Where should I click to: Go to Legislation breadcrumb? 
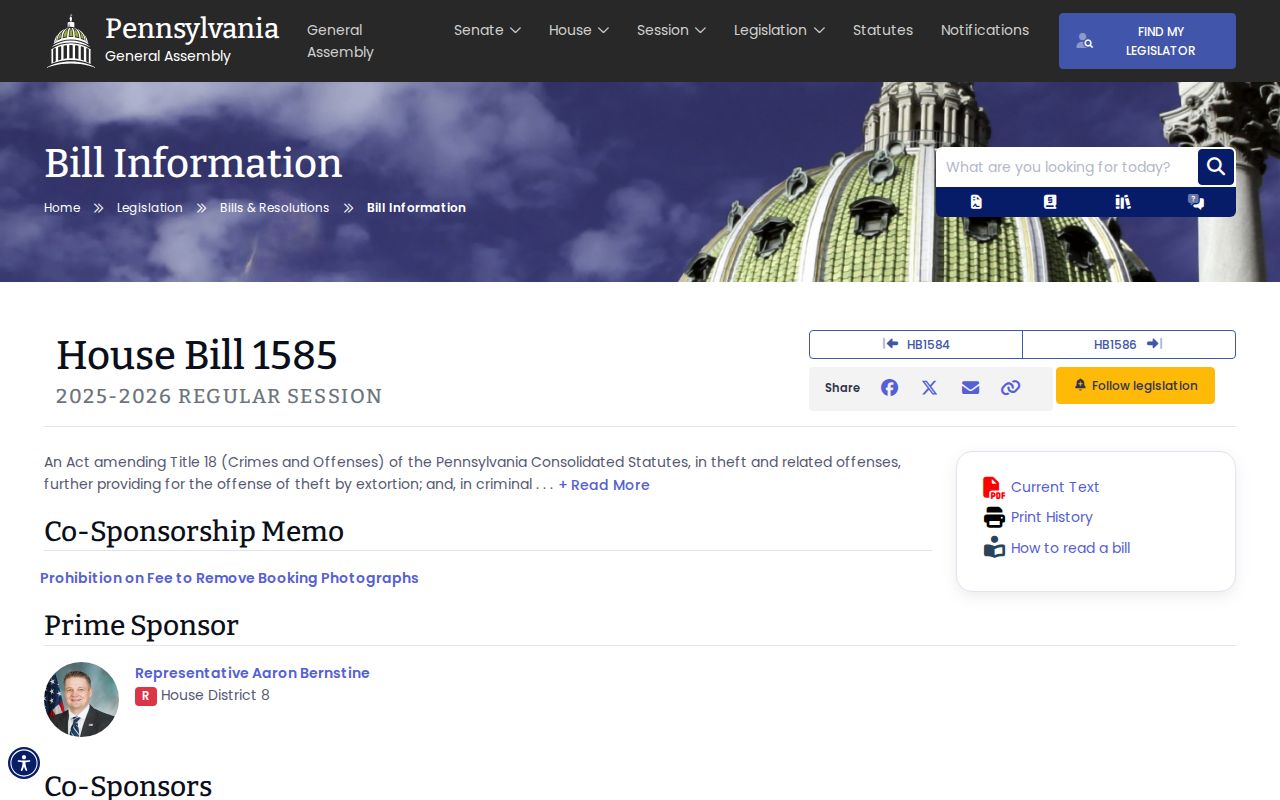(x=150, y=208)
